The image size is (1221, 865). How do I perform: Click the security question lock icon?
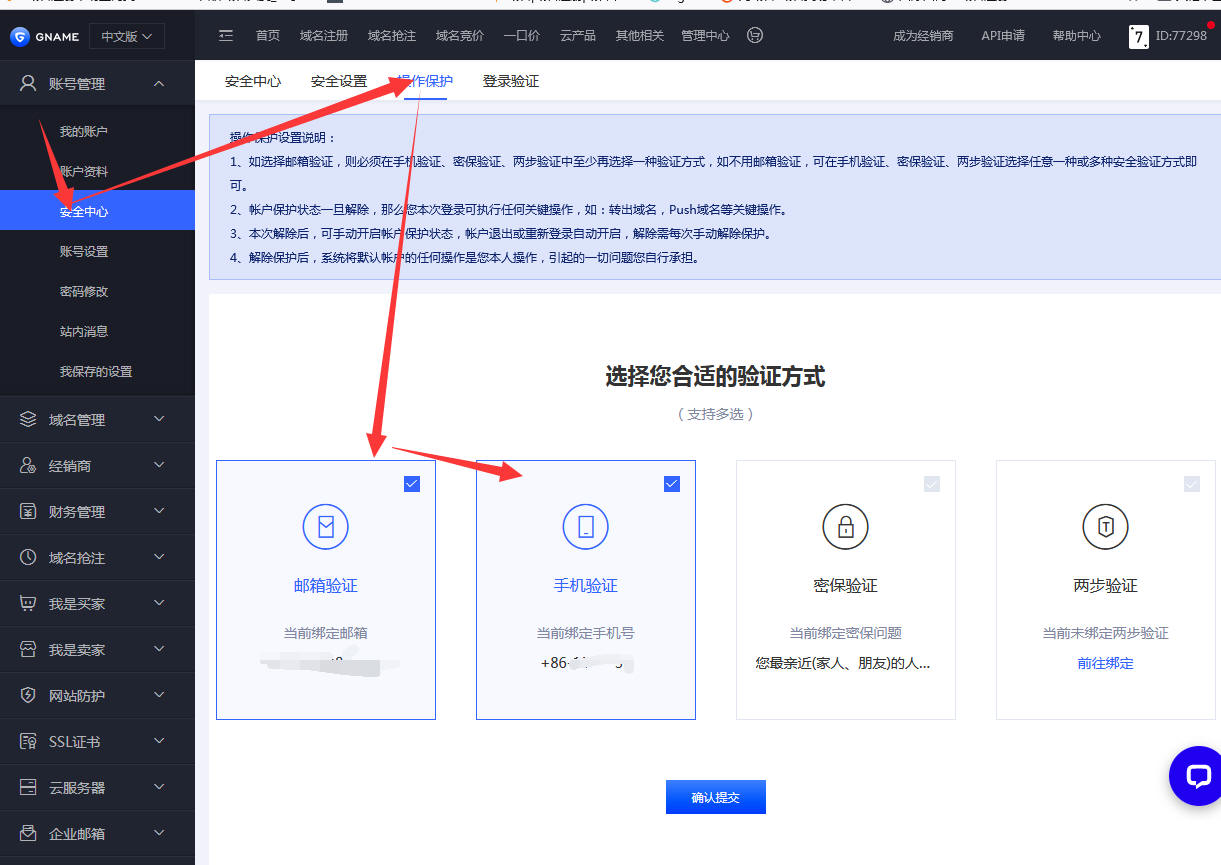[846, 526]
